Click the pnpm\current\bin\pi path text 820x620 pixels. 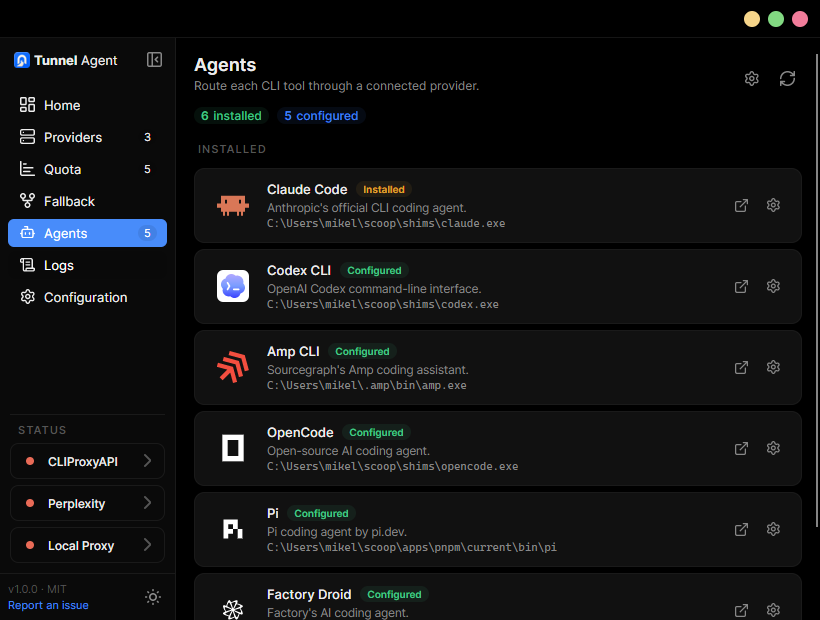point(412,547)
